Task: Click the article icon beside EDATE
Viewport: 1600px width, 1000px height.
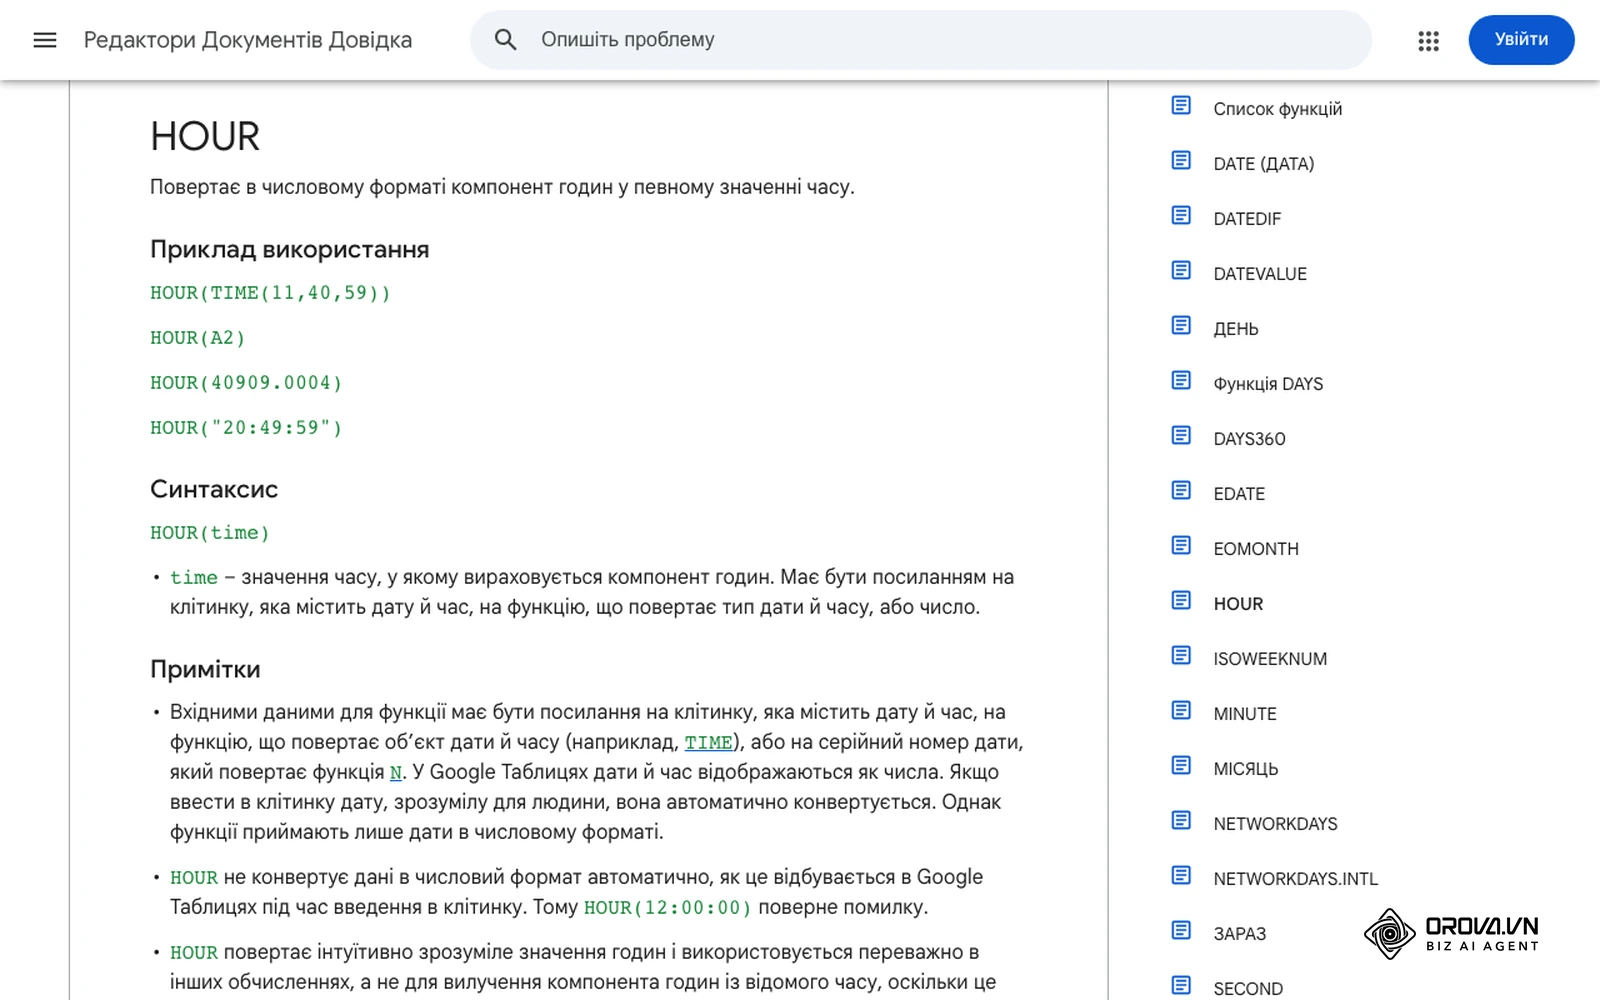Action: [1181, 490]
